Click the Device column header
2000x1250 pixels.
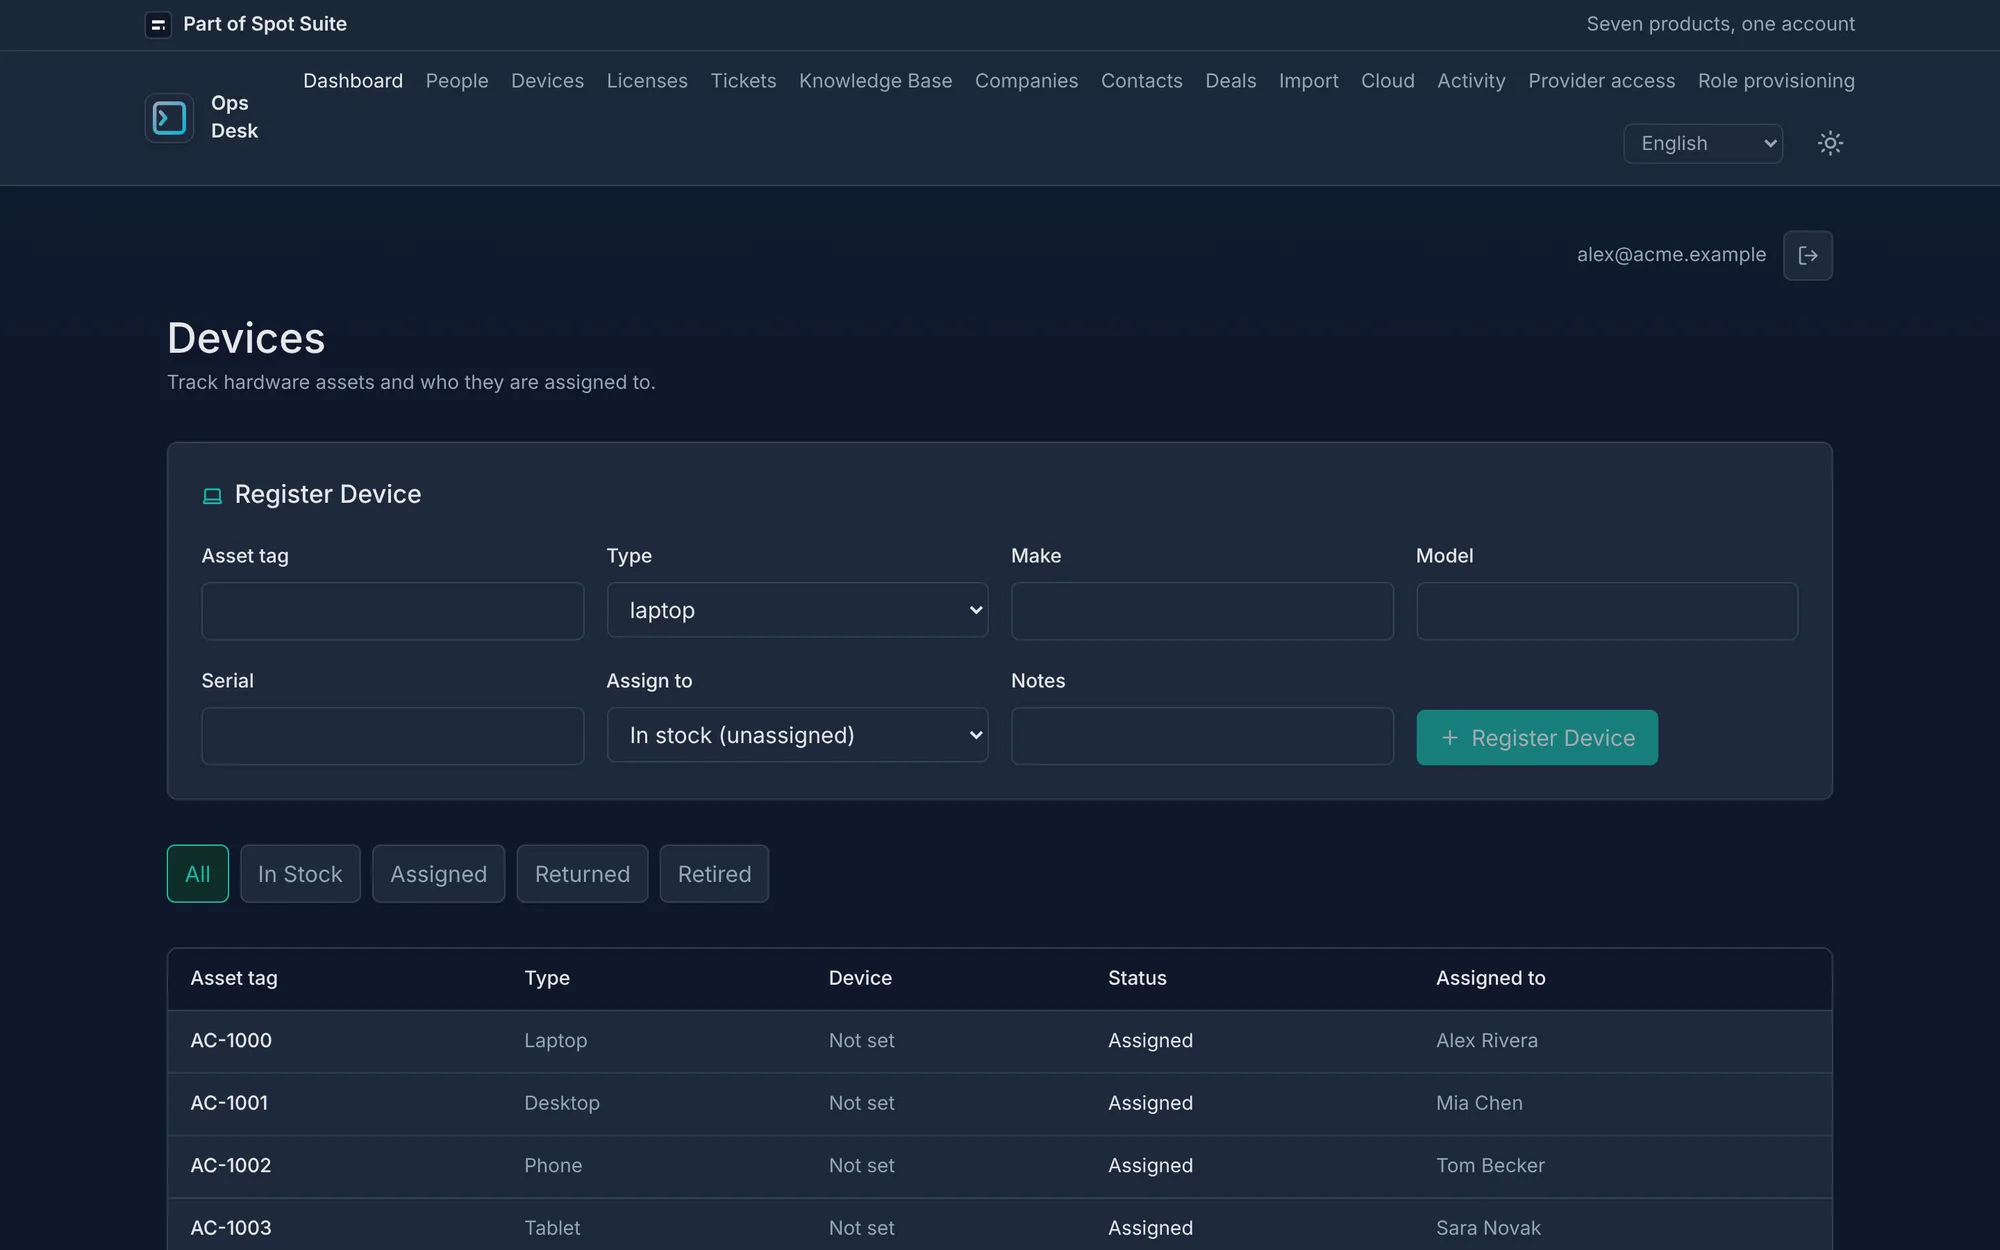(x=860, y=978)
